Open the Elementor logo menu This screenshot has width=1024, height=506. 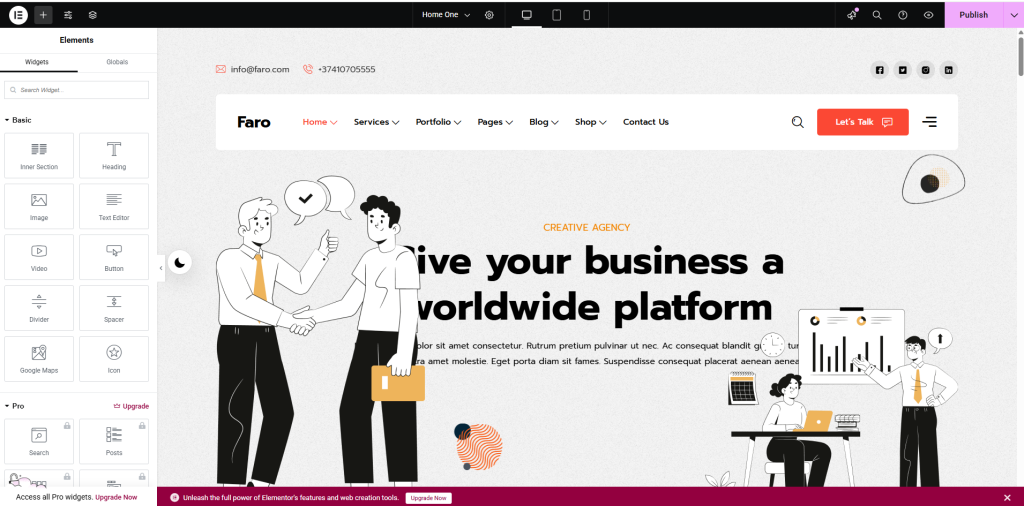[x=18, y=15]
